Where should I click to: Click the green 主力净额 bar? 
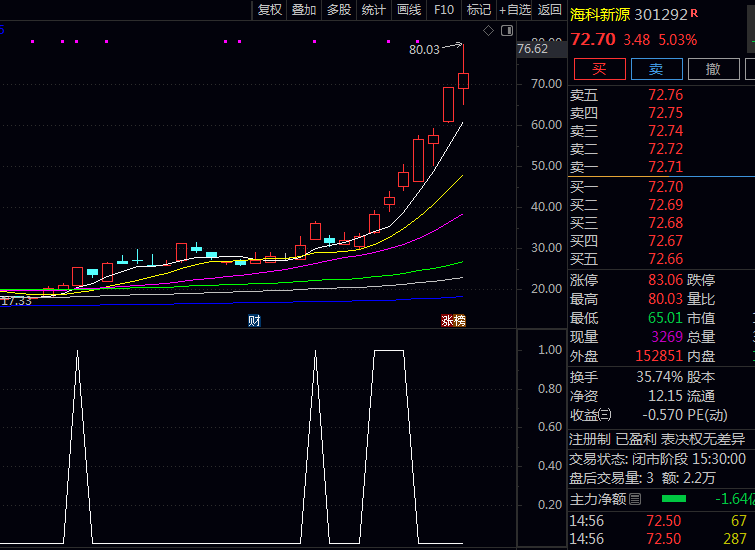coord(674,499)
